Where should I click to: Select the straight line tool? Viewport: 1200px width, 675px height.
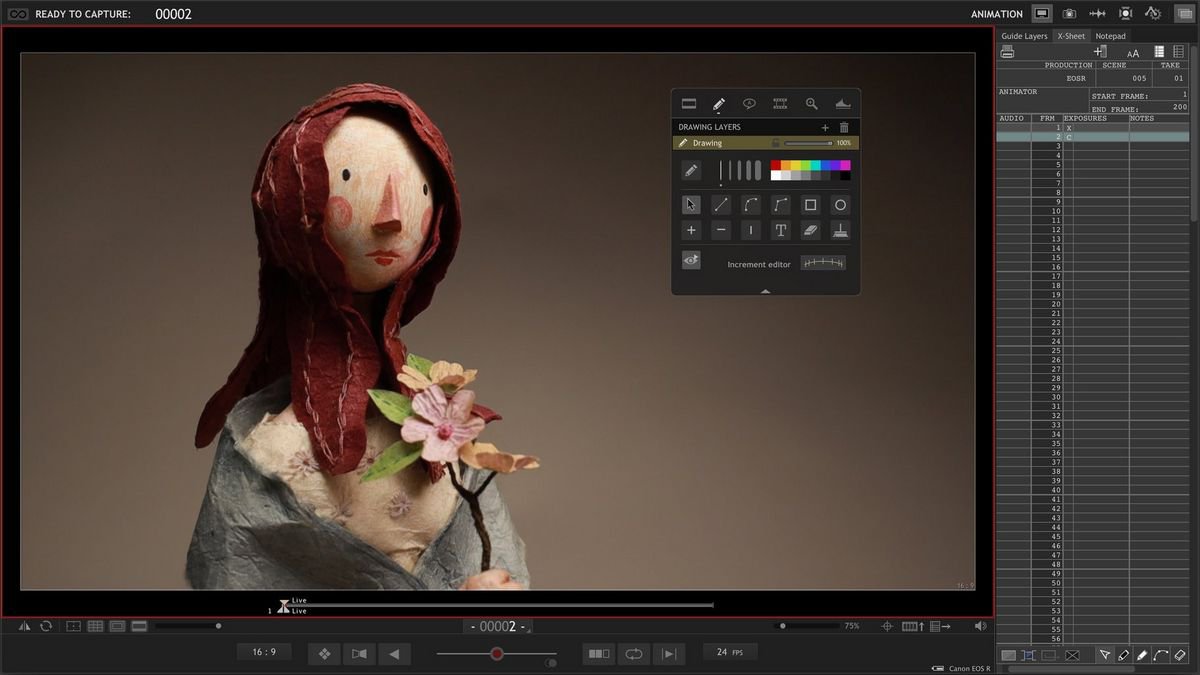point(721,204)
